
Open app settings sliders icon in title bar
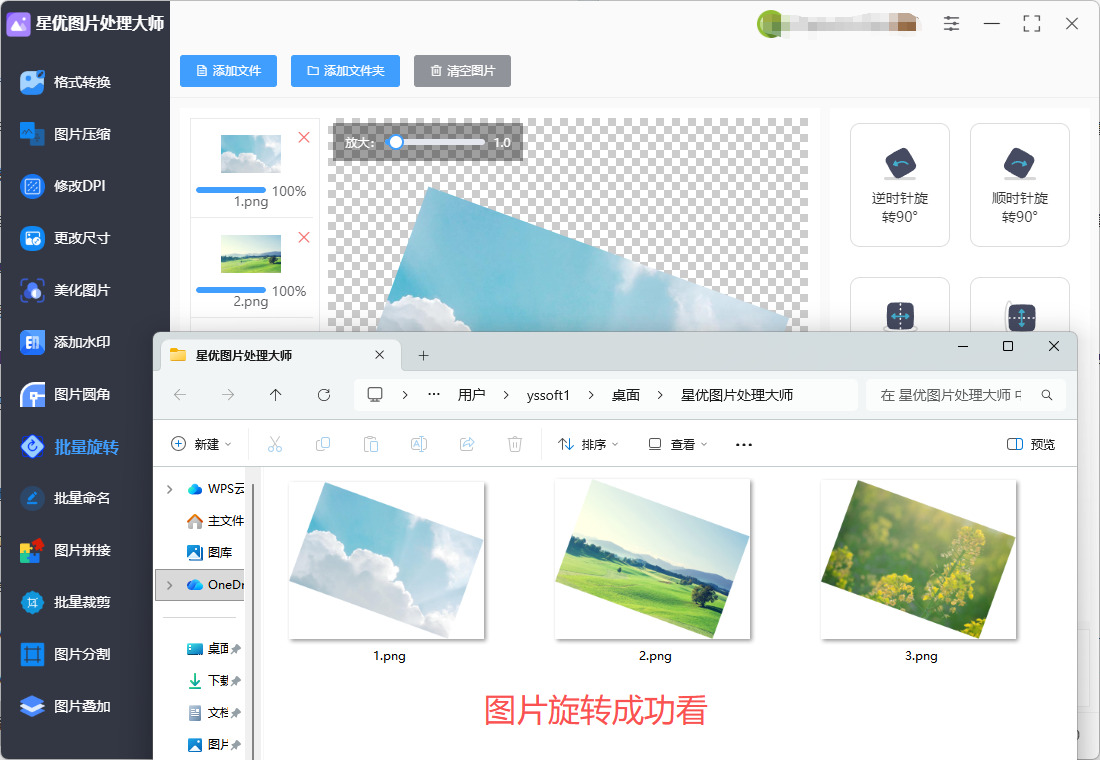(x=951, y=24)
